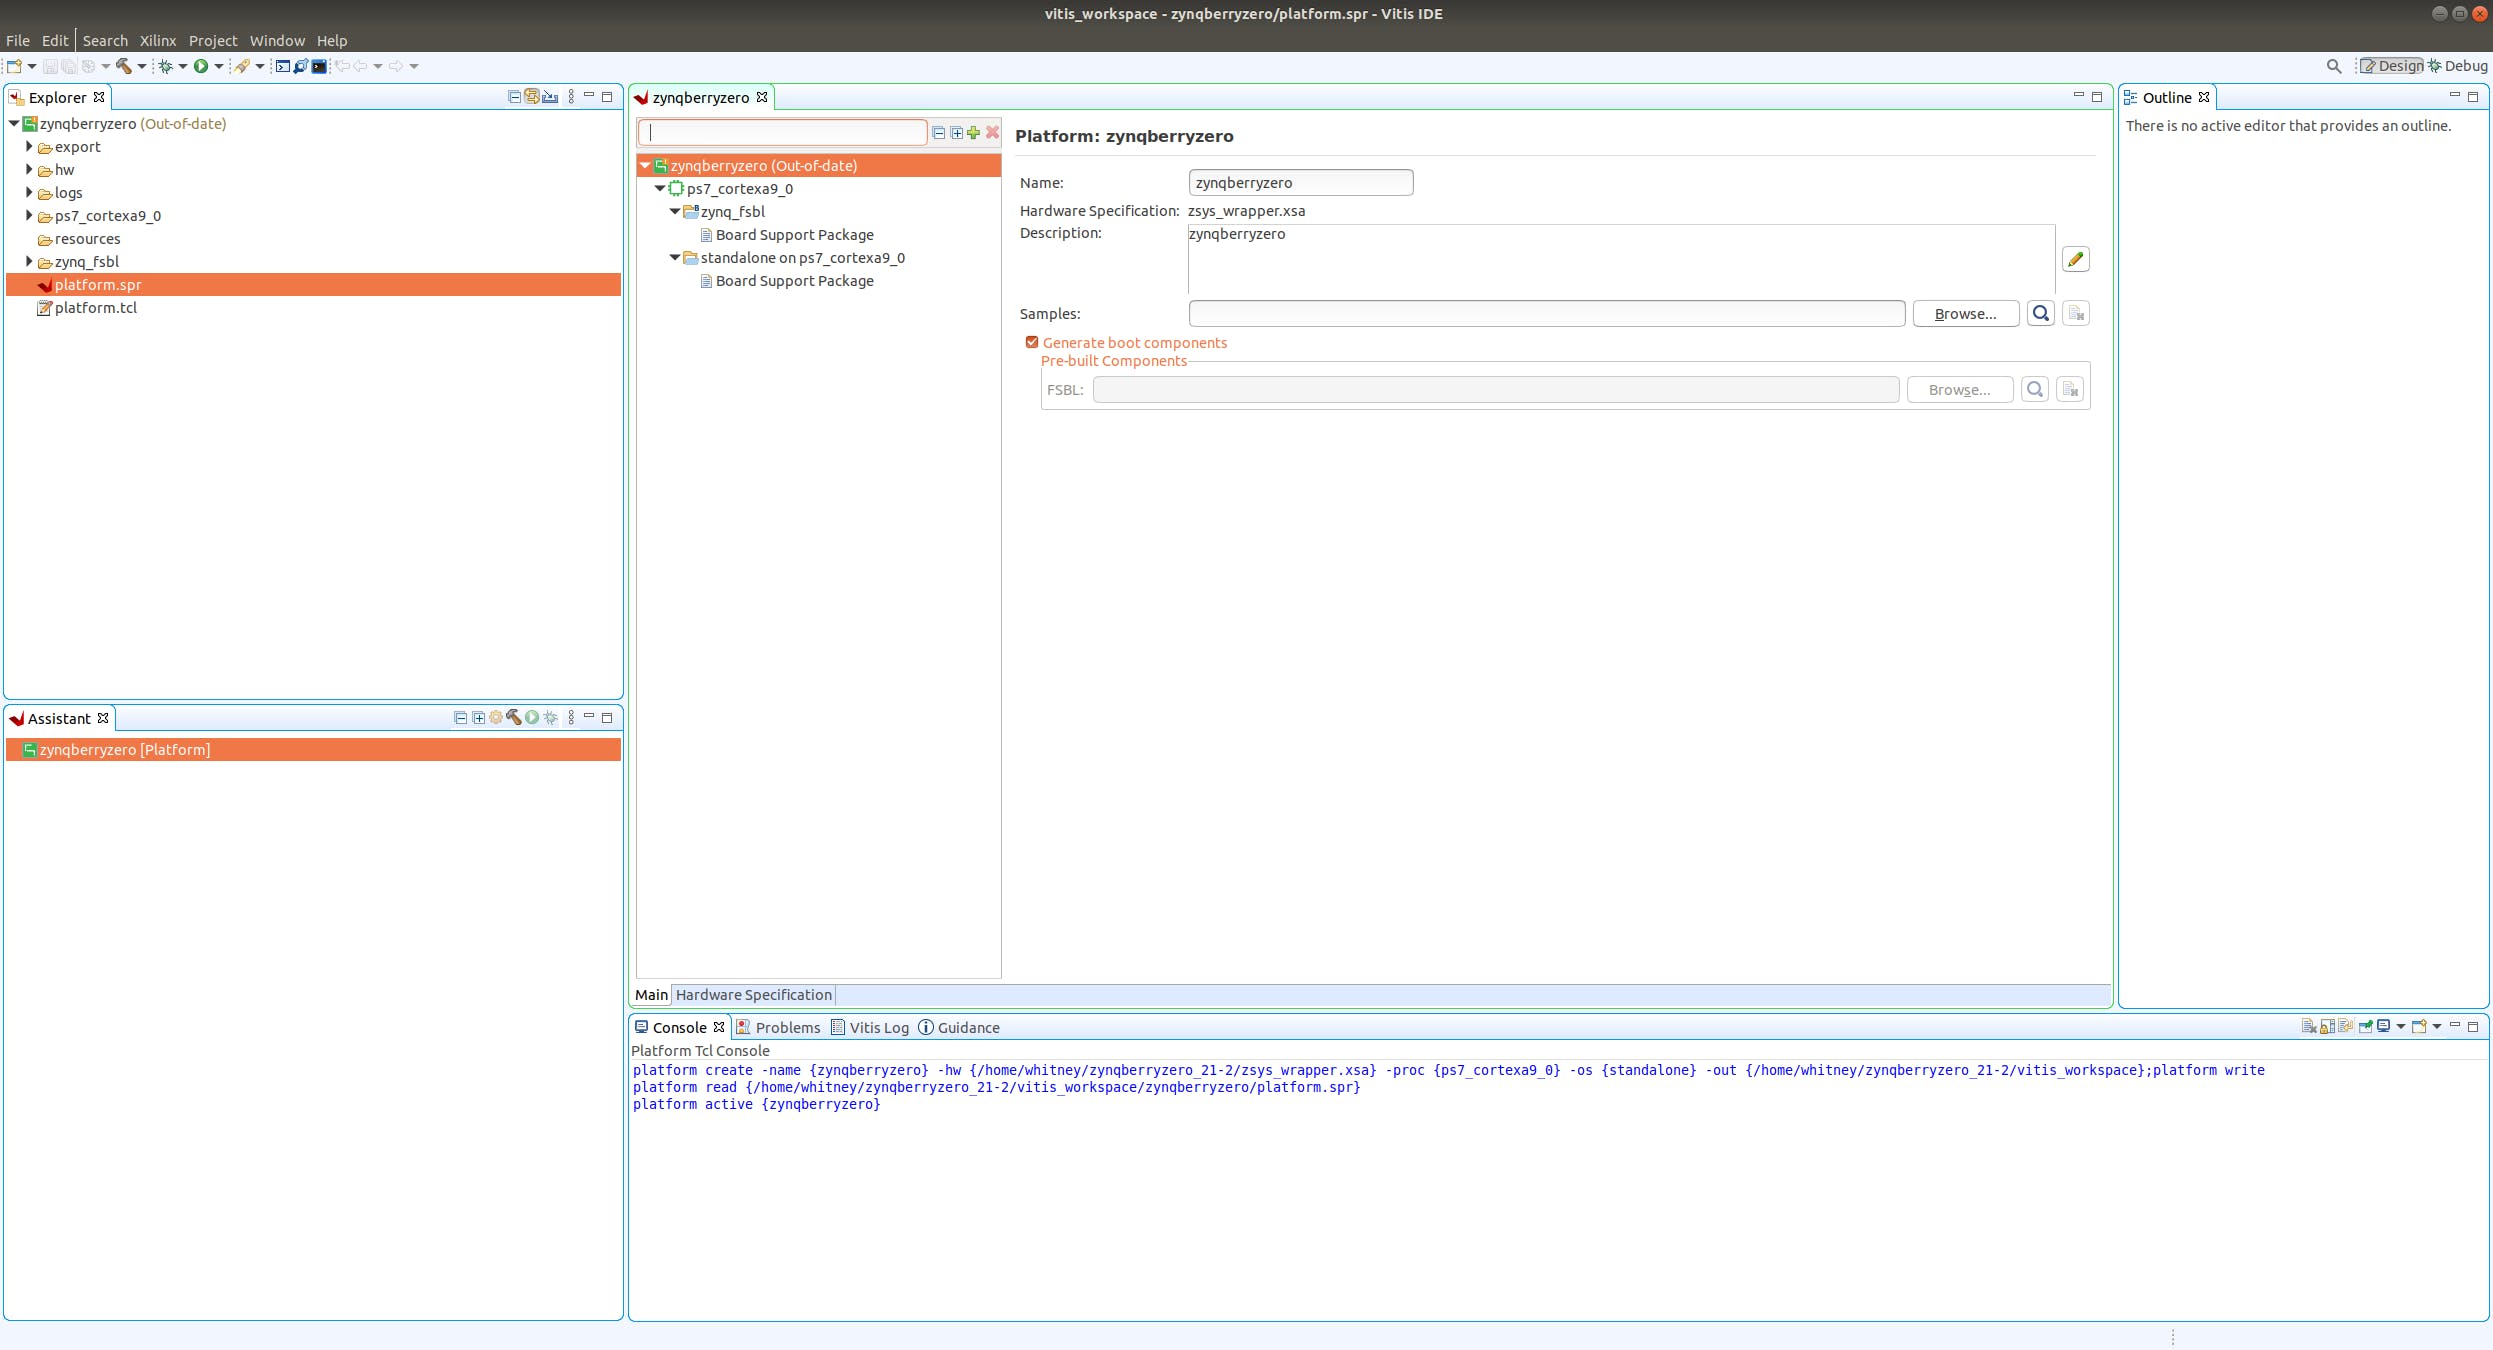Open the XSCT console icon in toolbar
2493x1350 pixels.
(283, 66)
